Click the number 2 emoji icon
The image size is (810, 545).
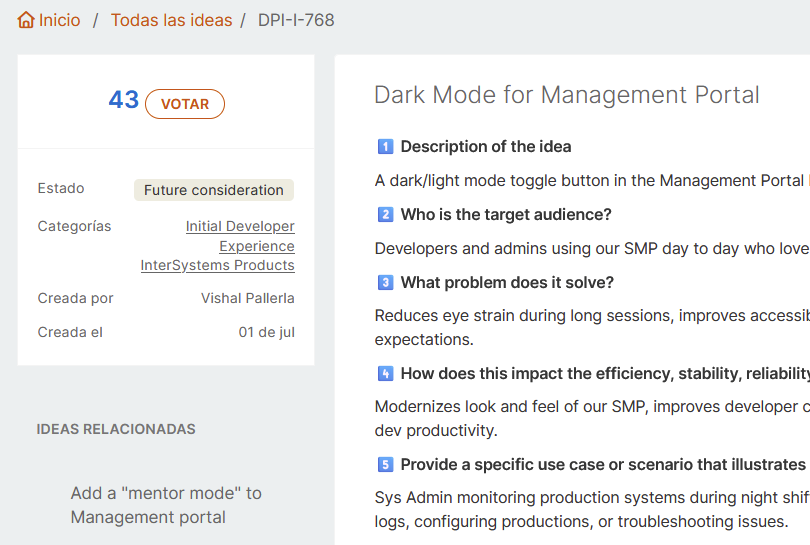[385, 215]
